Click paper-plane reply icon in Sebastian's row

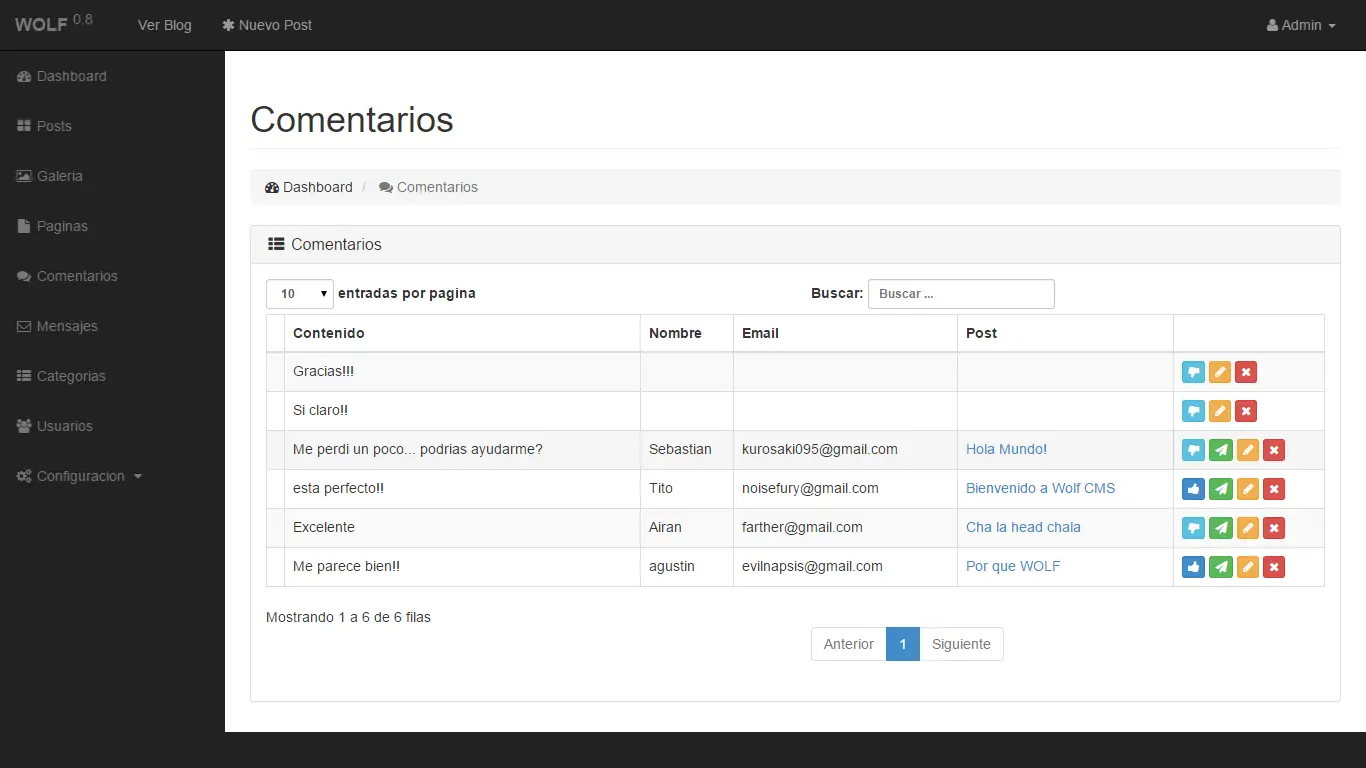[x=1221, y=450]
